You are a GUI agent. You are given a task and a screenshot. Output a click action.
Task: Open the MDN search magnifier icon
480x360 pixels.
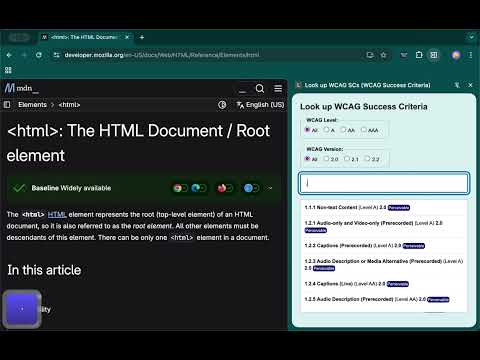(260, 88)
